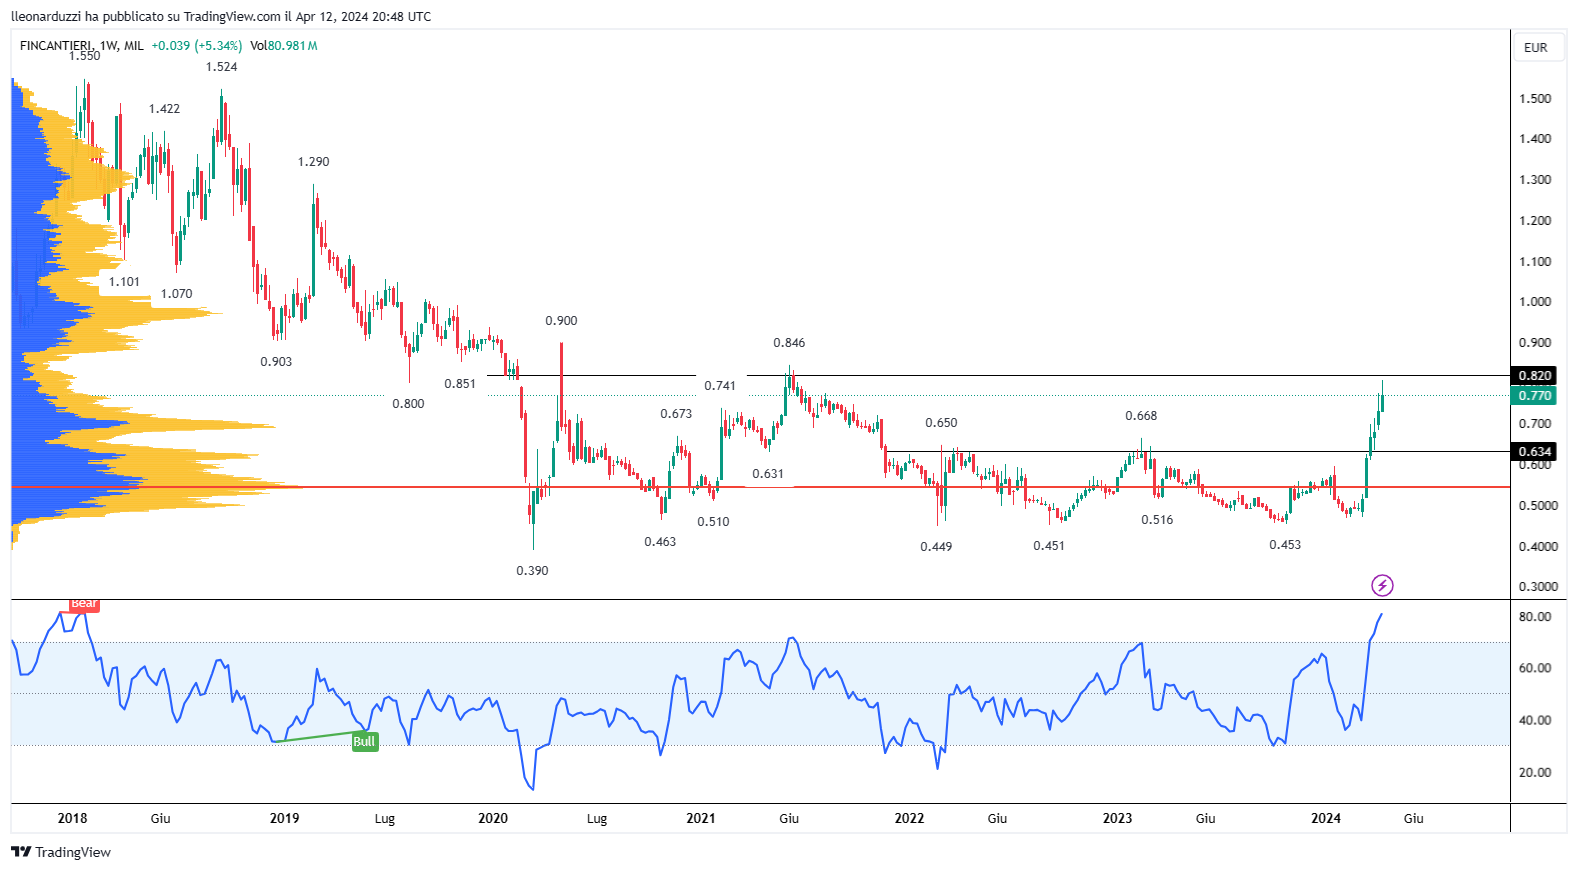Click the 0.463 low price annotation
Image resolution: width=1578 pixels, height=870 pixels.
pos(660,542)
